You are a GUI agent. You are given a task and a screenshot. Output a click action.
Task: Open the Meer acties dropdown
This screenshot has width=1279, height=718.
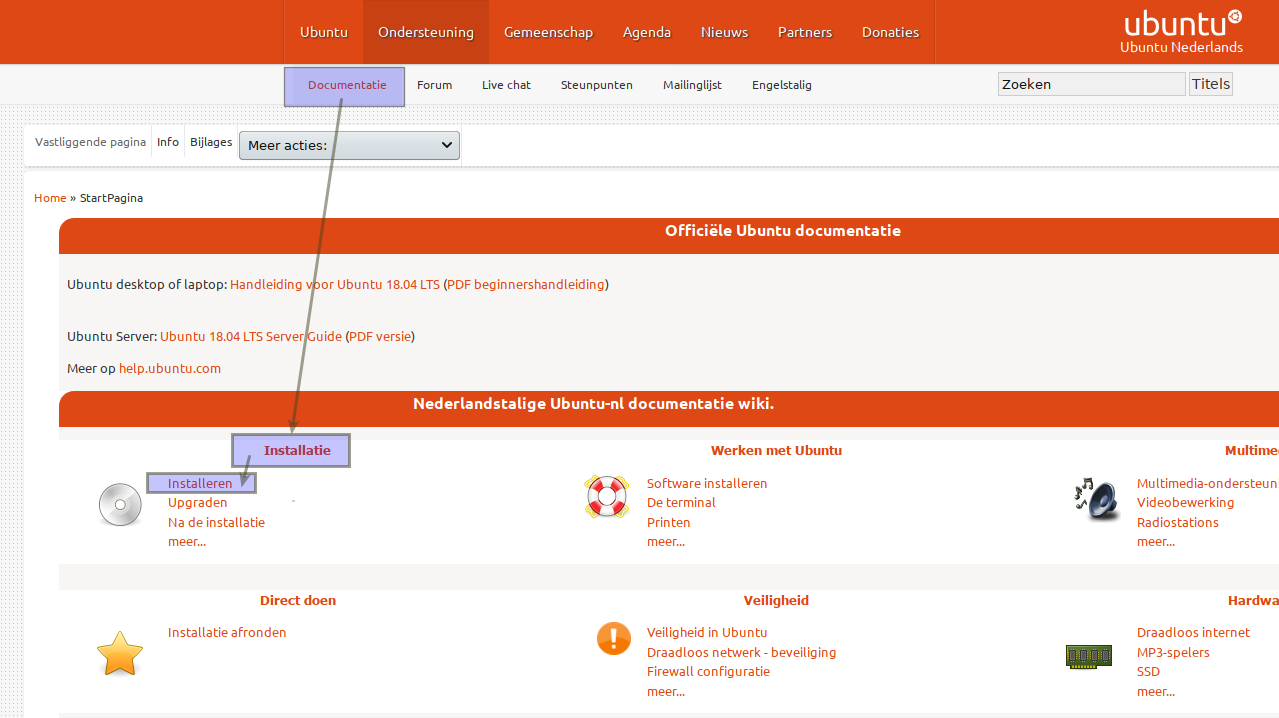[349, 145]
